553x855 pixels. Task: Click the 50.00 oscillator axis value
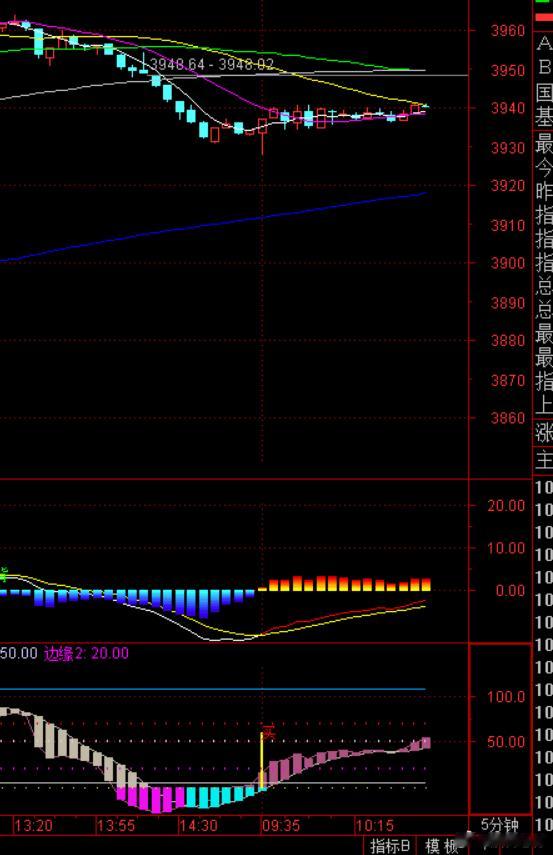tap(506, 742)
